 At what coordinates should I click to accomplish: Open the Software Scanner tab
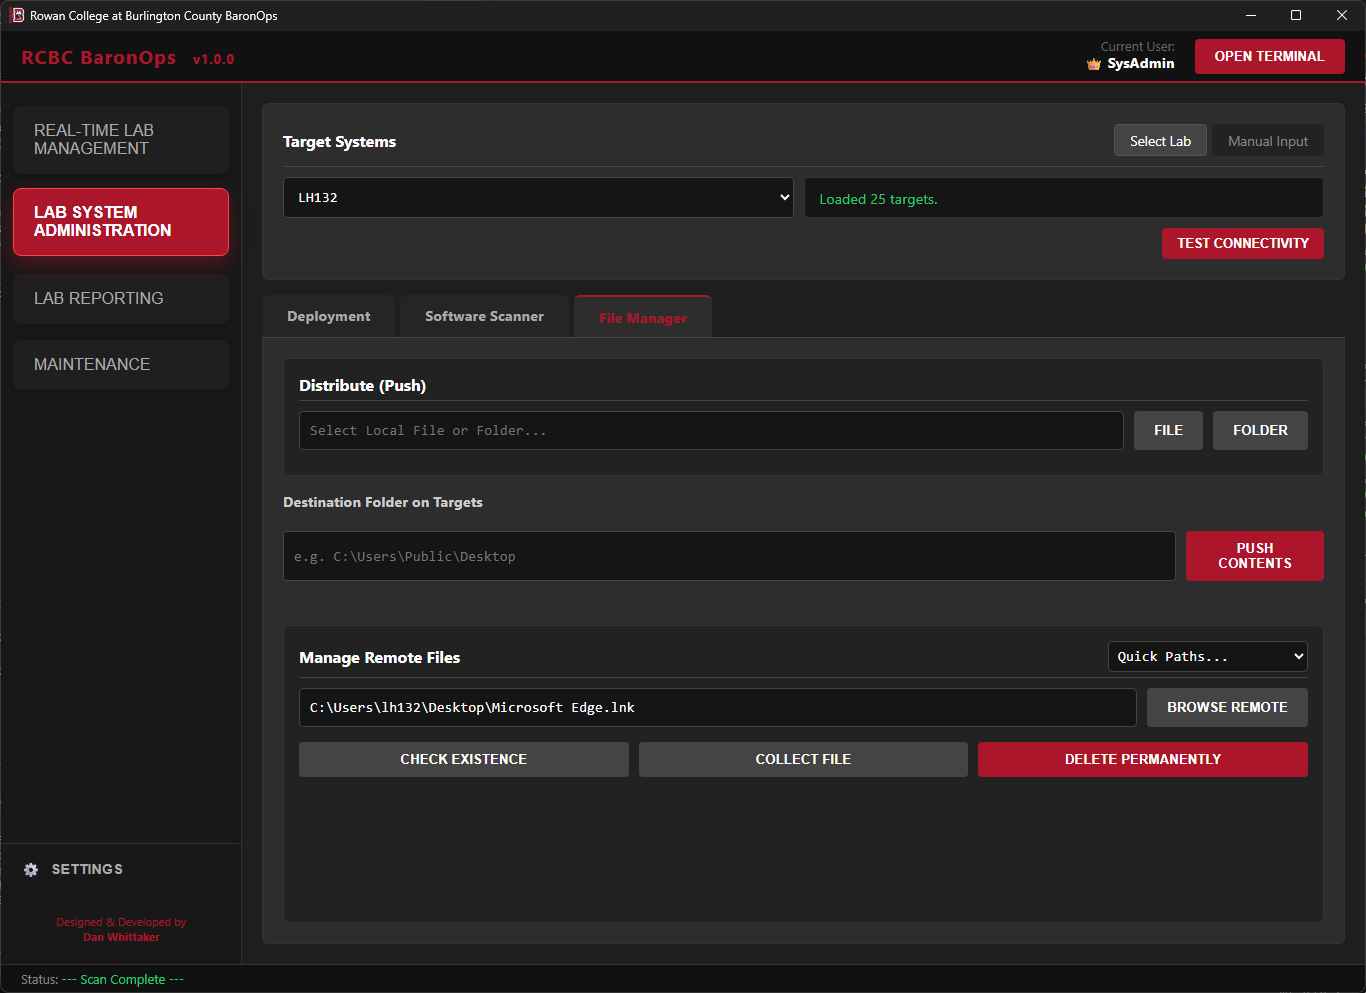[x=483, y=315]
